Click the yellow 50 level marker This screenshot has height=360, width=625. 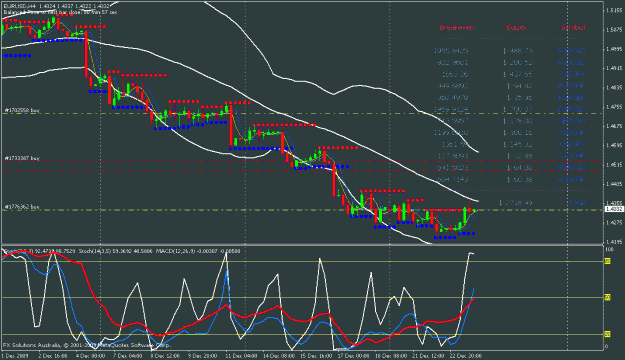point(608,297)
